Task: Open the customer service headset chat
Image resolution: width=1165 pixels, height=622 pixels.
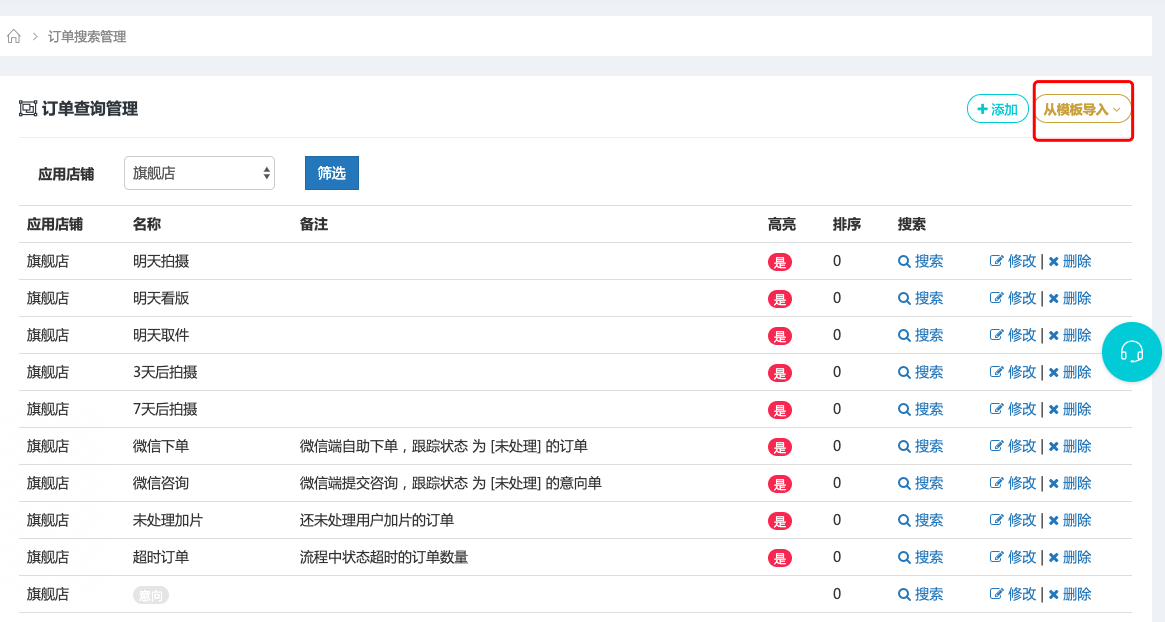Action: pos(1131,352)
